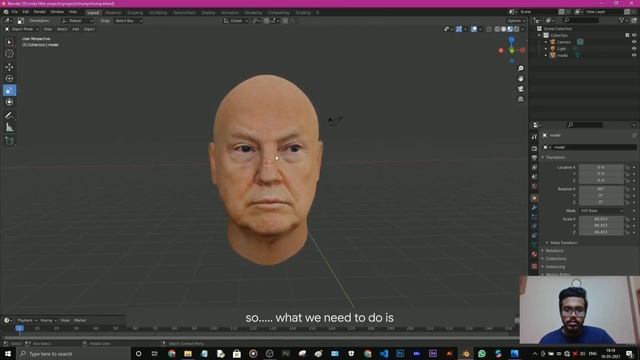Click the Scale X value field
This screenshot has width=640, height=360.
pyautogui.click(x=602, y=219)
